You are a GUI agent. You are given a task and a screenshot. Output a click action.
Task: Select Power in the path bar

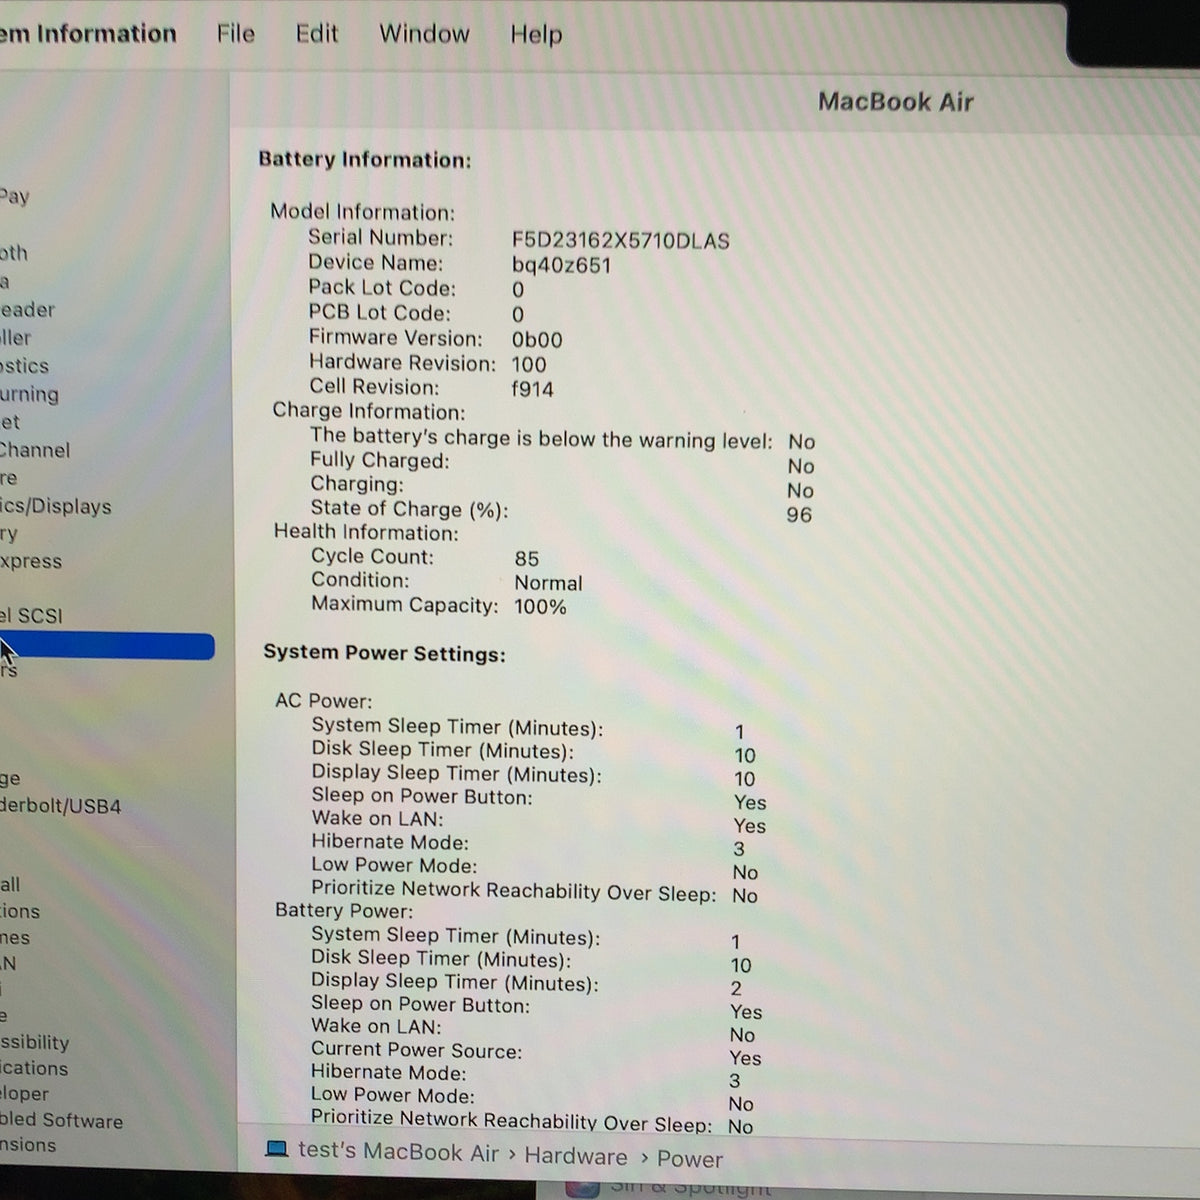coord(690,1159)
